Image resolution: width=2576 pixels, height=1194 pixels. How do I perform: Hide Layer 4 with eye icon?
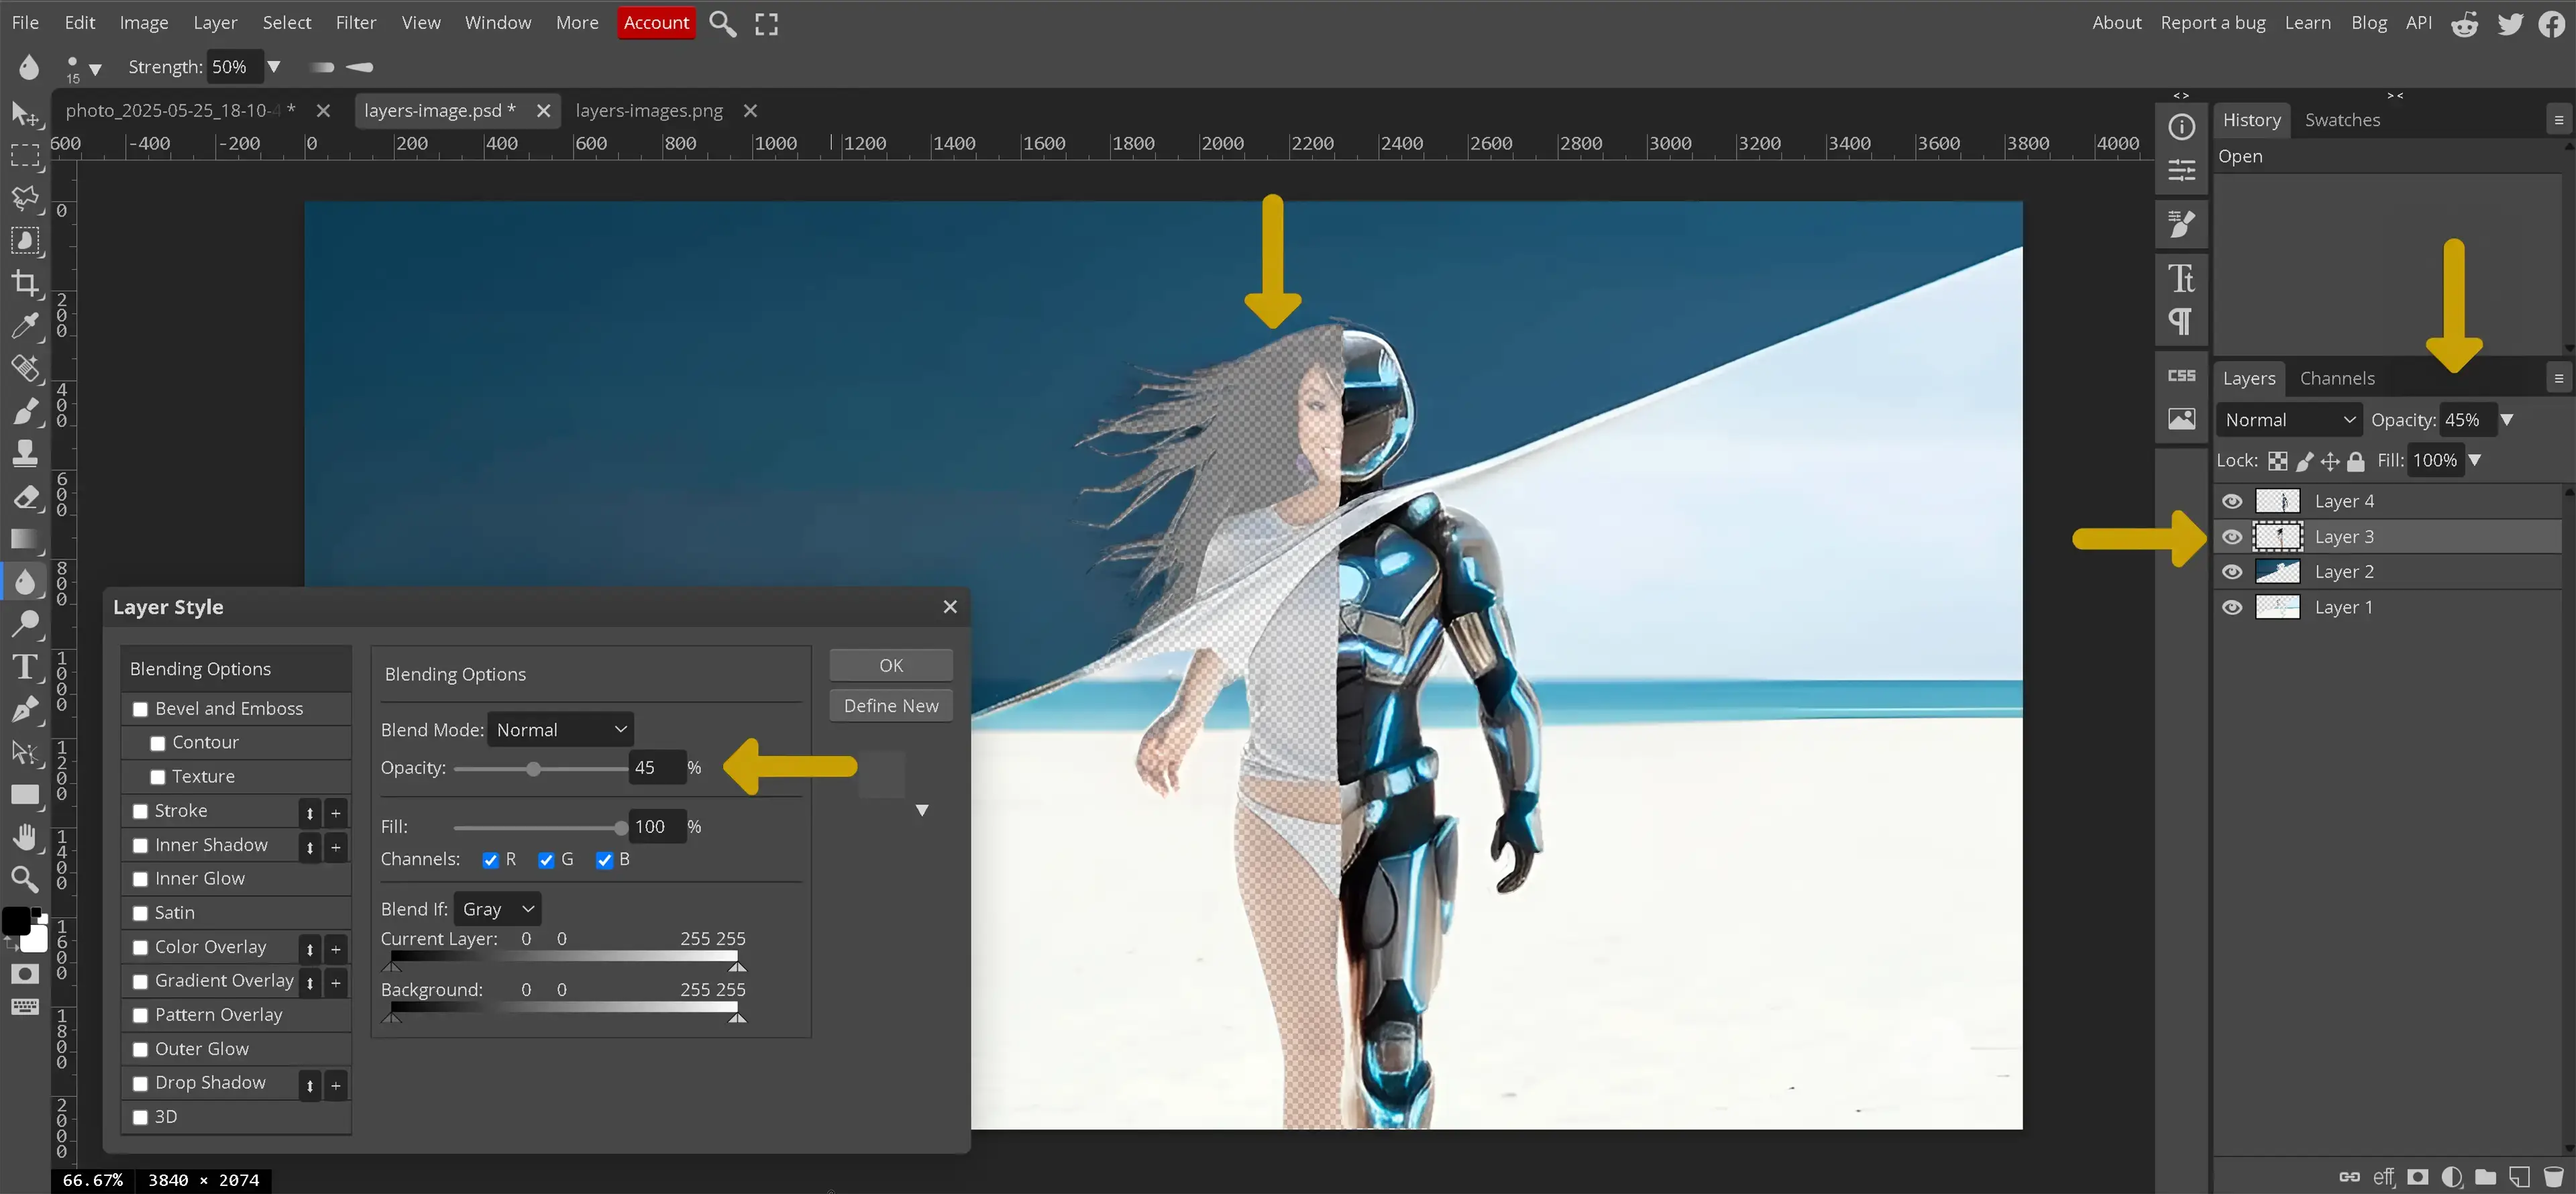click(2232, 501)
